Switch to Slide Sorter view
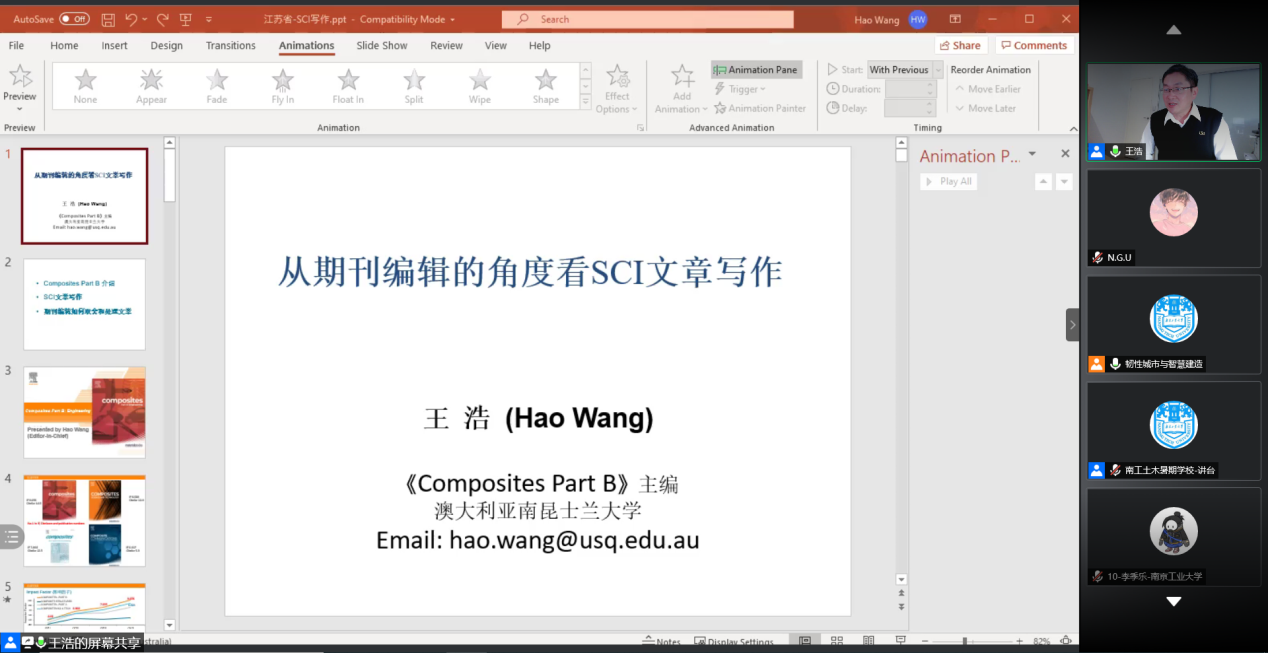The width and height of the screenshot is (1268, 653). (838, 642)
